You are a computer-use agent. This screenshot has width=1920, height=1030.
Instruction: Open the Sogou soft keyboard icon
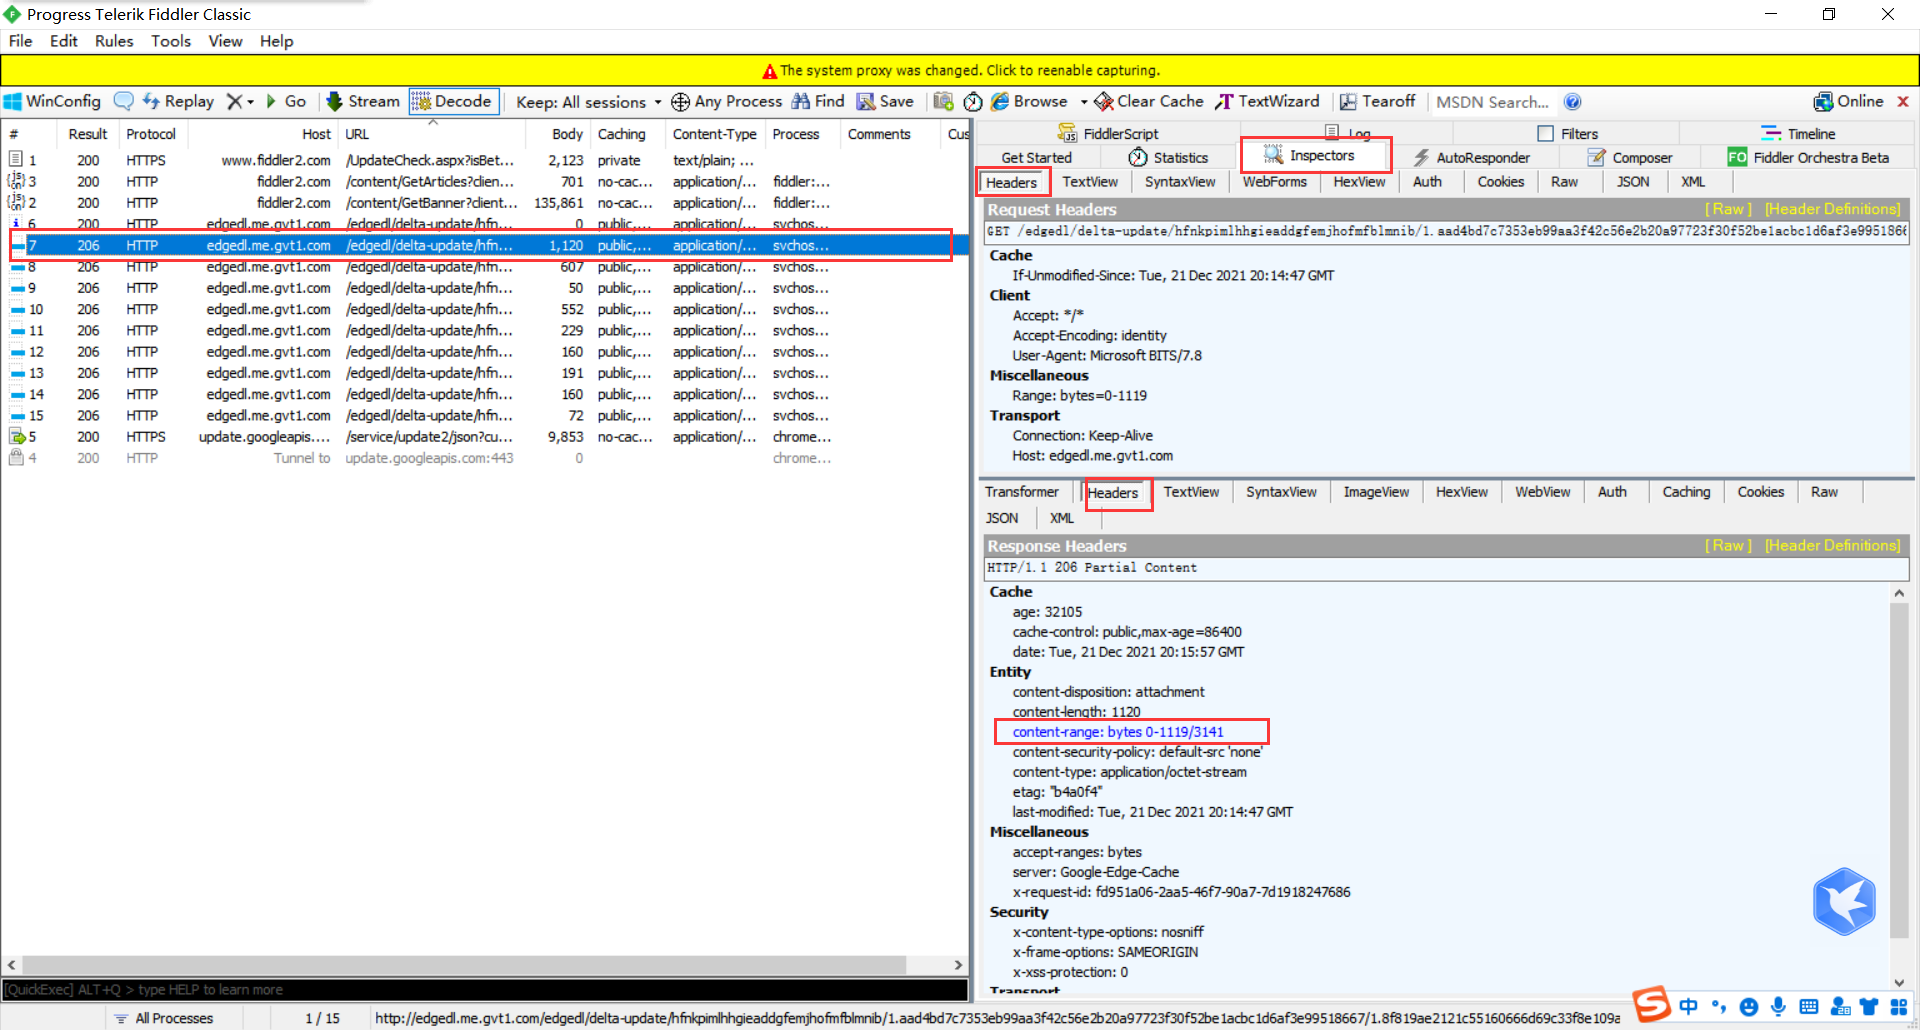pos(1808,1007)
